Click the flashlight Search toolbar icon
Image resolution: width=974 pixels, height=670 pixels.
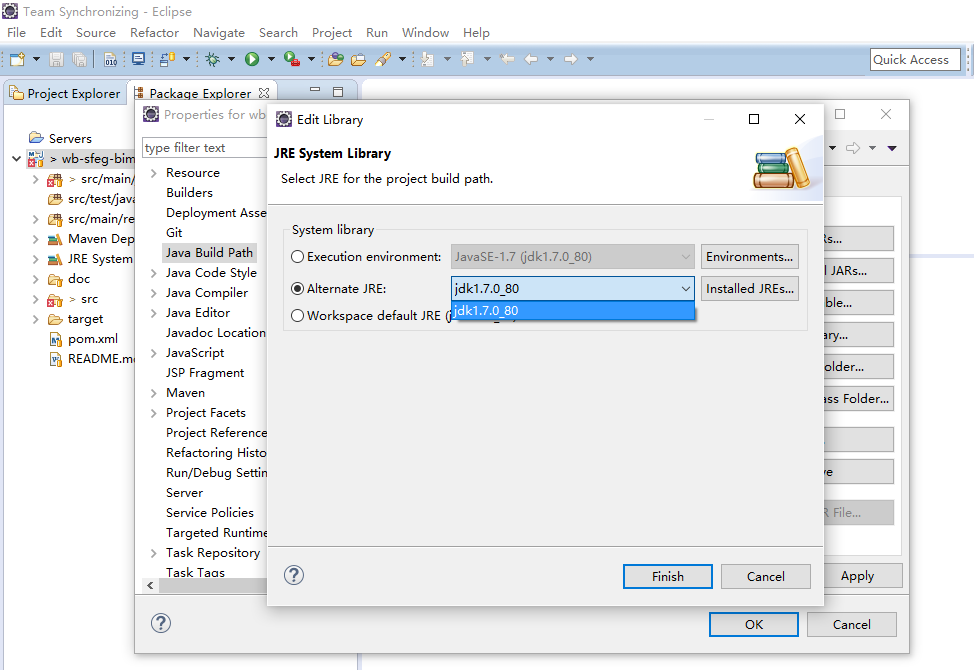383,59
